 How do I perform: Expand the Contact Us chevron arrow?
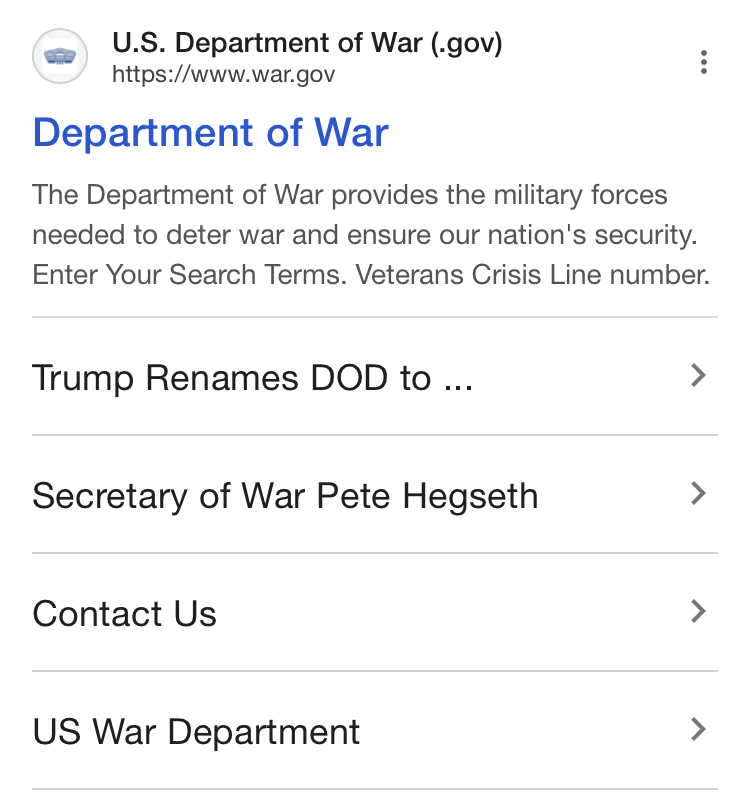699,612
